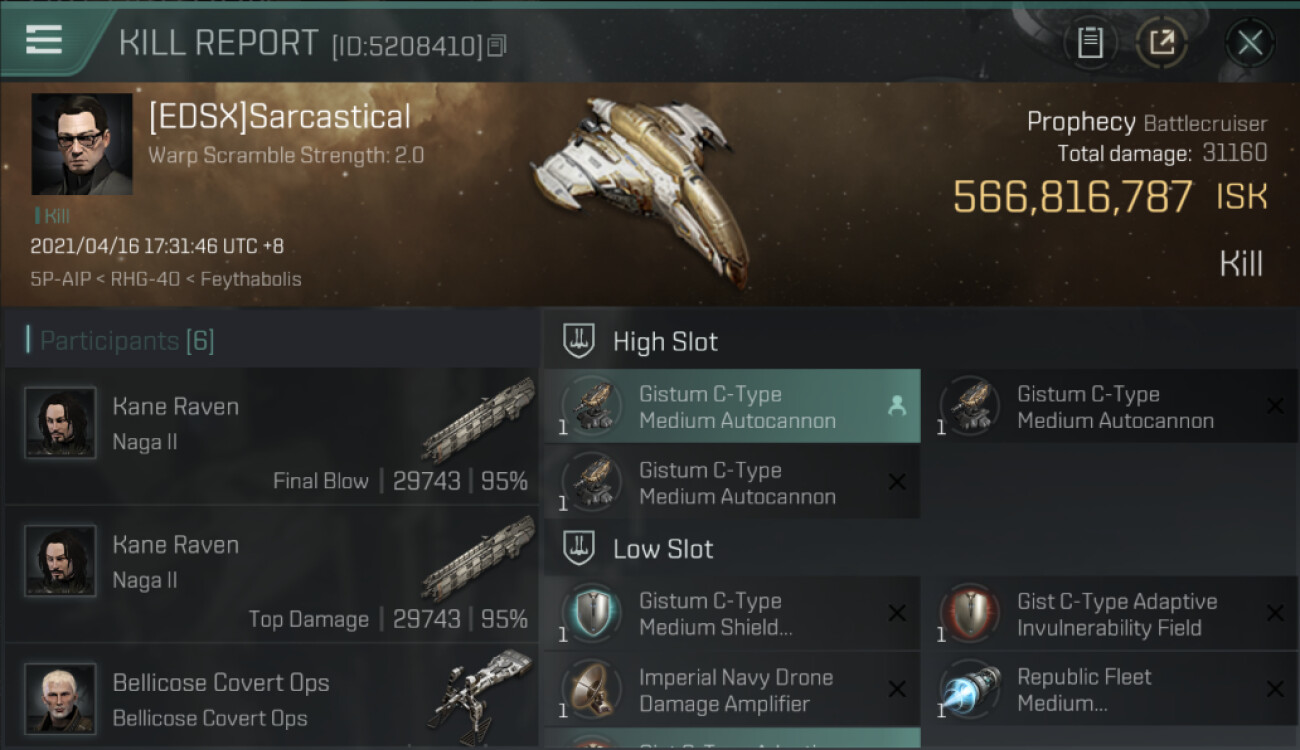This screenshot has height=750, width=1300.
Task: Open Kane Raven Final Blow participant entry
Action: click(x=271, y=436)
